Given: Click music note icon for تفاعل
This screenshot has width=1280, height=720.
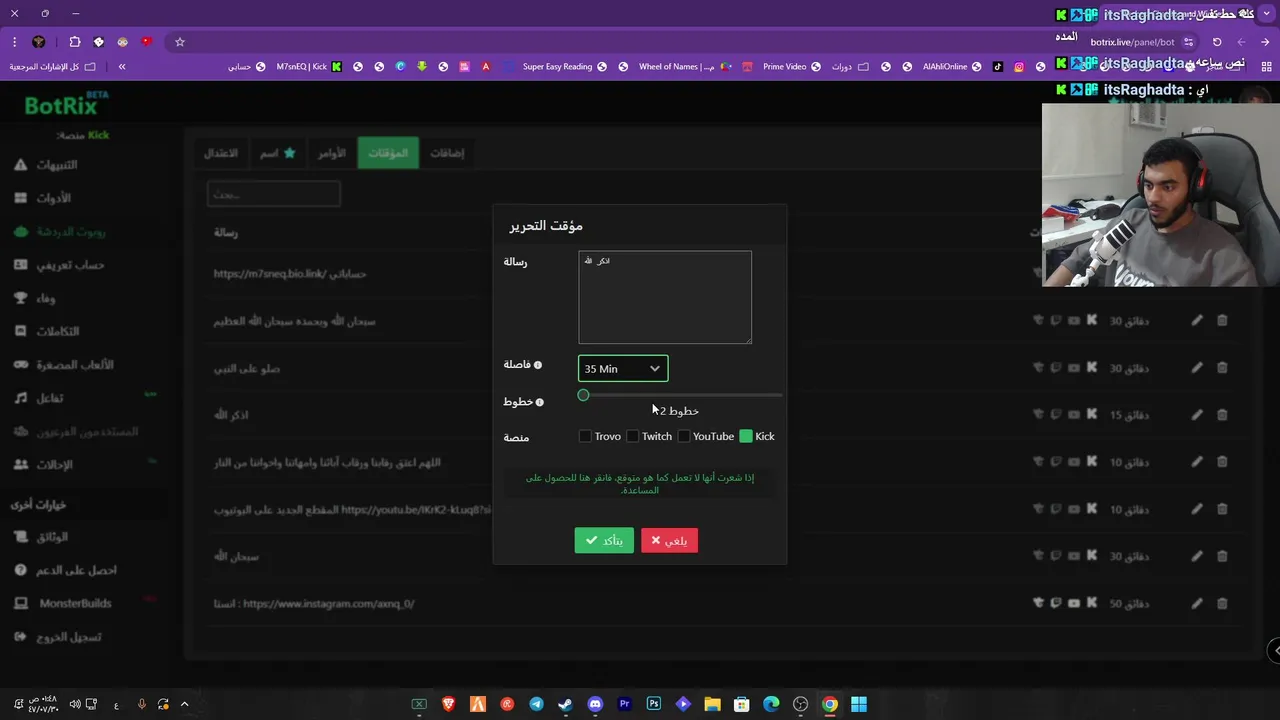Looking at the screenshot, I should tap(20, 398).
